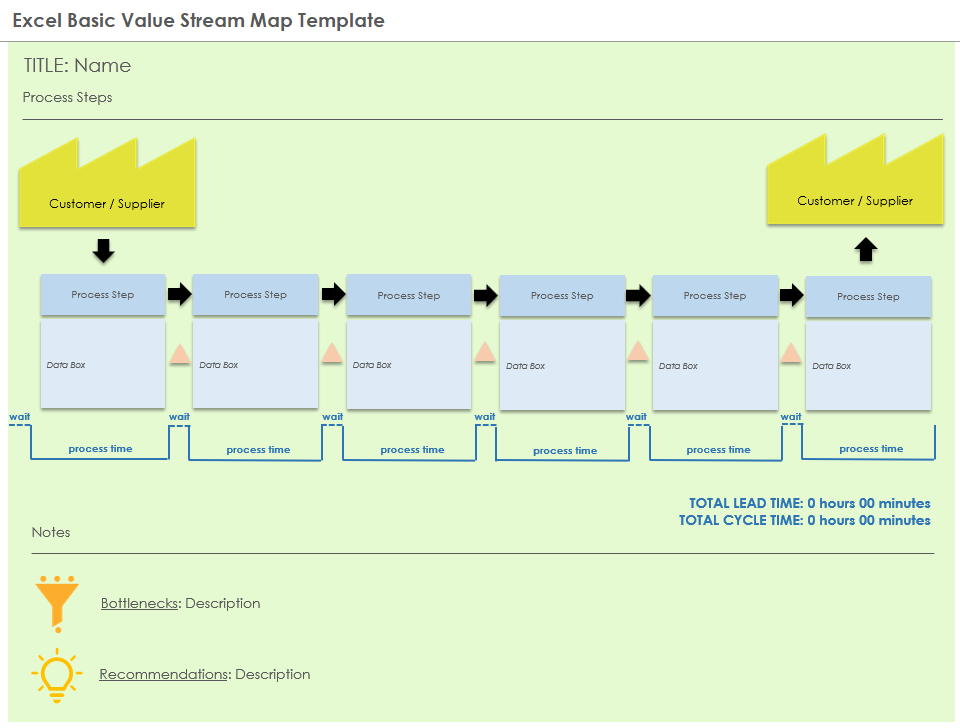
Task: Click the orange funnel Bottlenecks icon
Action: (x=57, y=602)
